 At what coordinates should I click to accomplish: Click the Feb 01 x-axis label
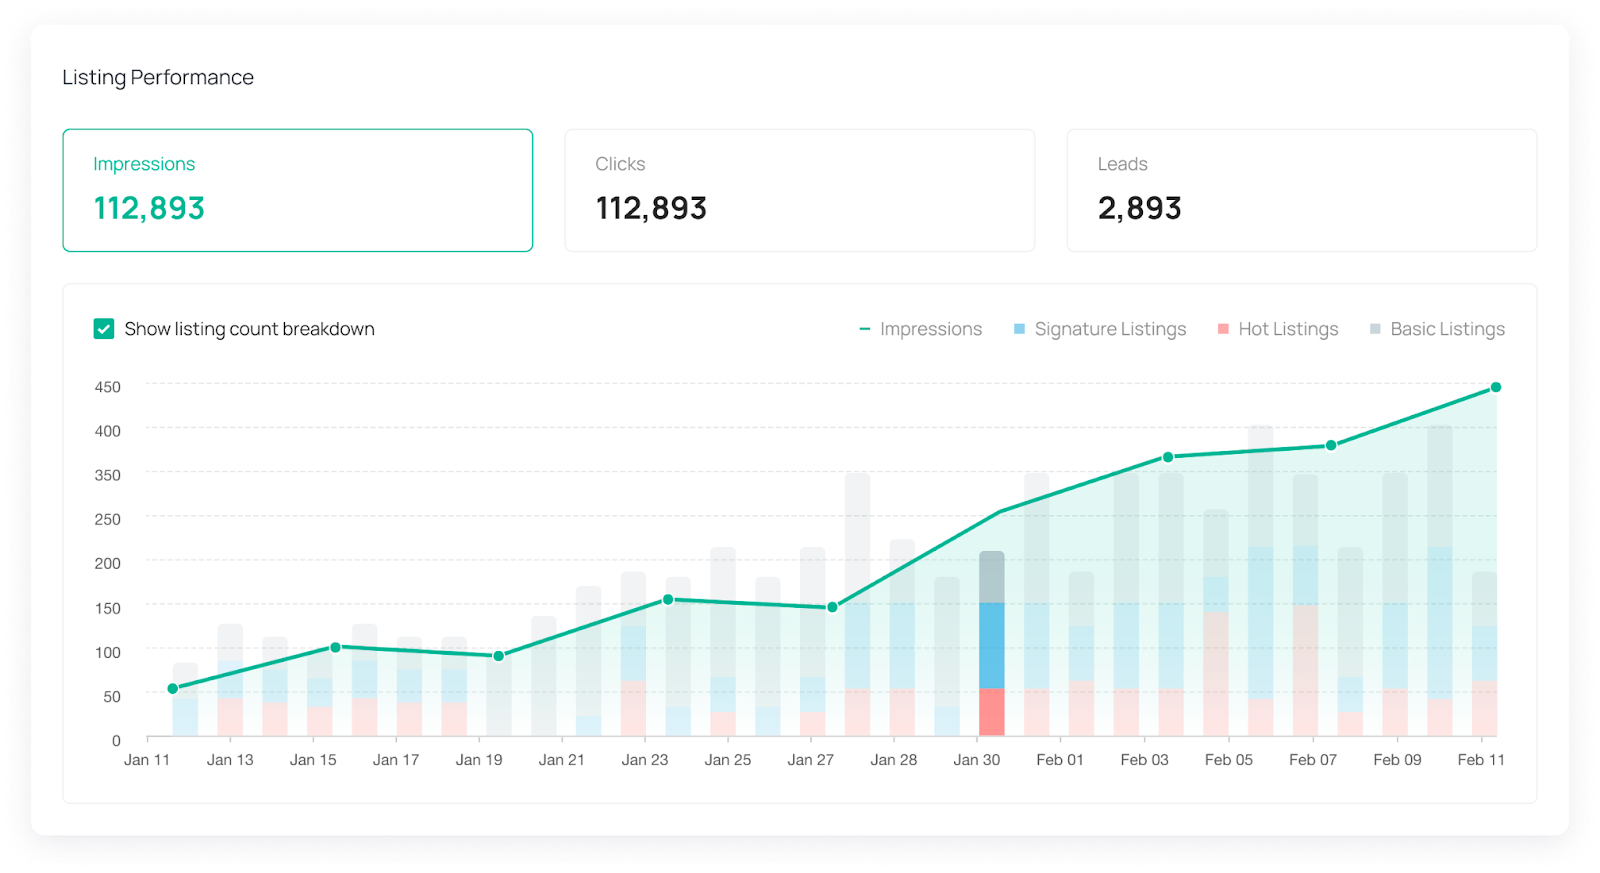[x=1060, y=760]
